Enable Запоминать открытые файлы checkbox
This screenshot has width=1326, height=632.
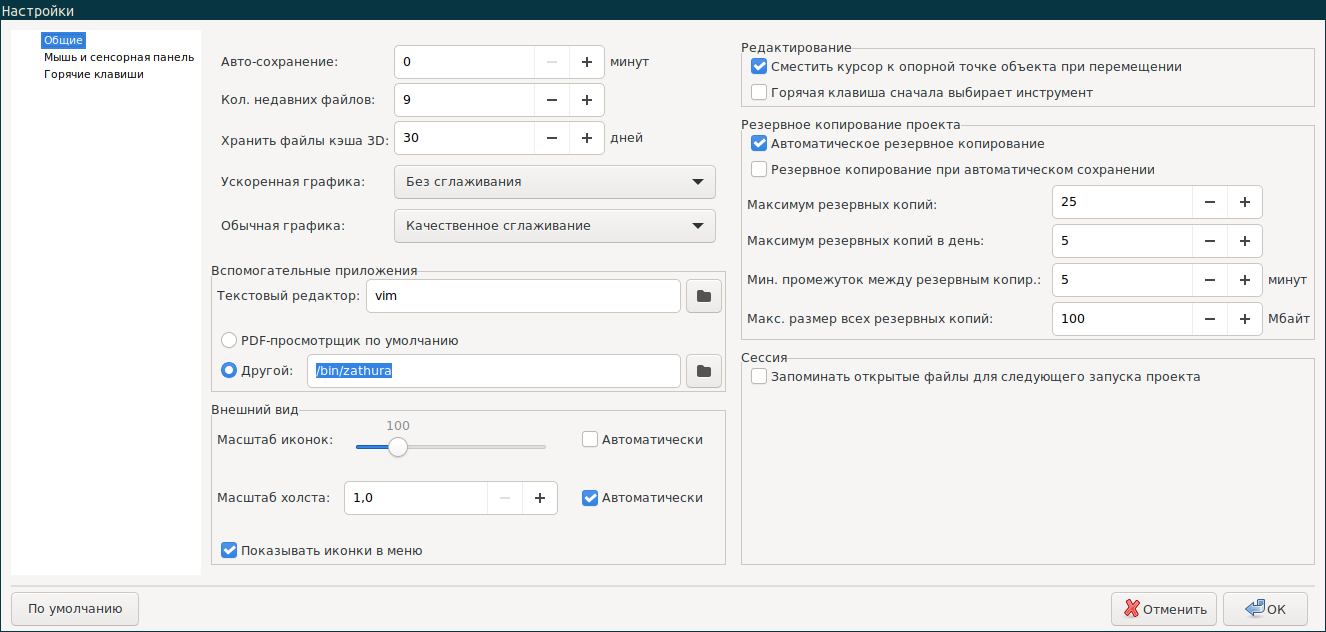click(759, 377)
